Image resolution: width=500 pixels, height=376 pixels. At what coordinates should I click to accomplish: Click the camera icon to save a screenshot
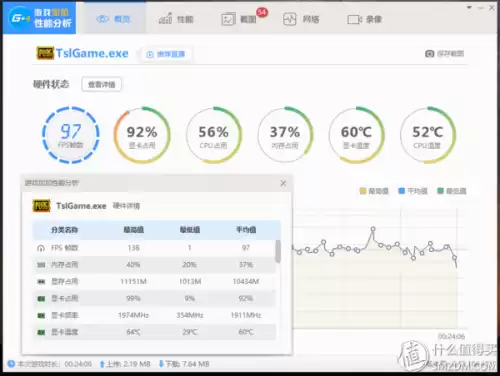pyautogui.click(x=429, y=54)
